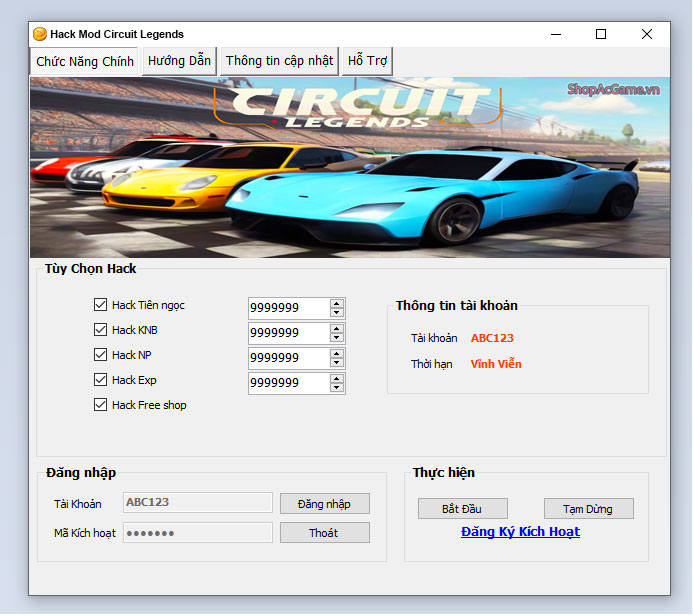The height and width of the screenshot is (616, 693).
Task: Toggle the Hack NP checkbox
Action: click(x=100, y=354)
